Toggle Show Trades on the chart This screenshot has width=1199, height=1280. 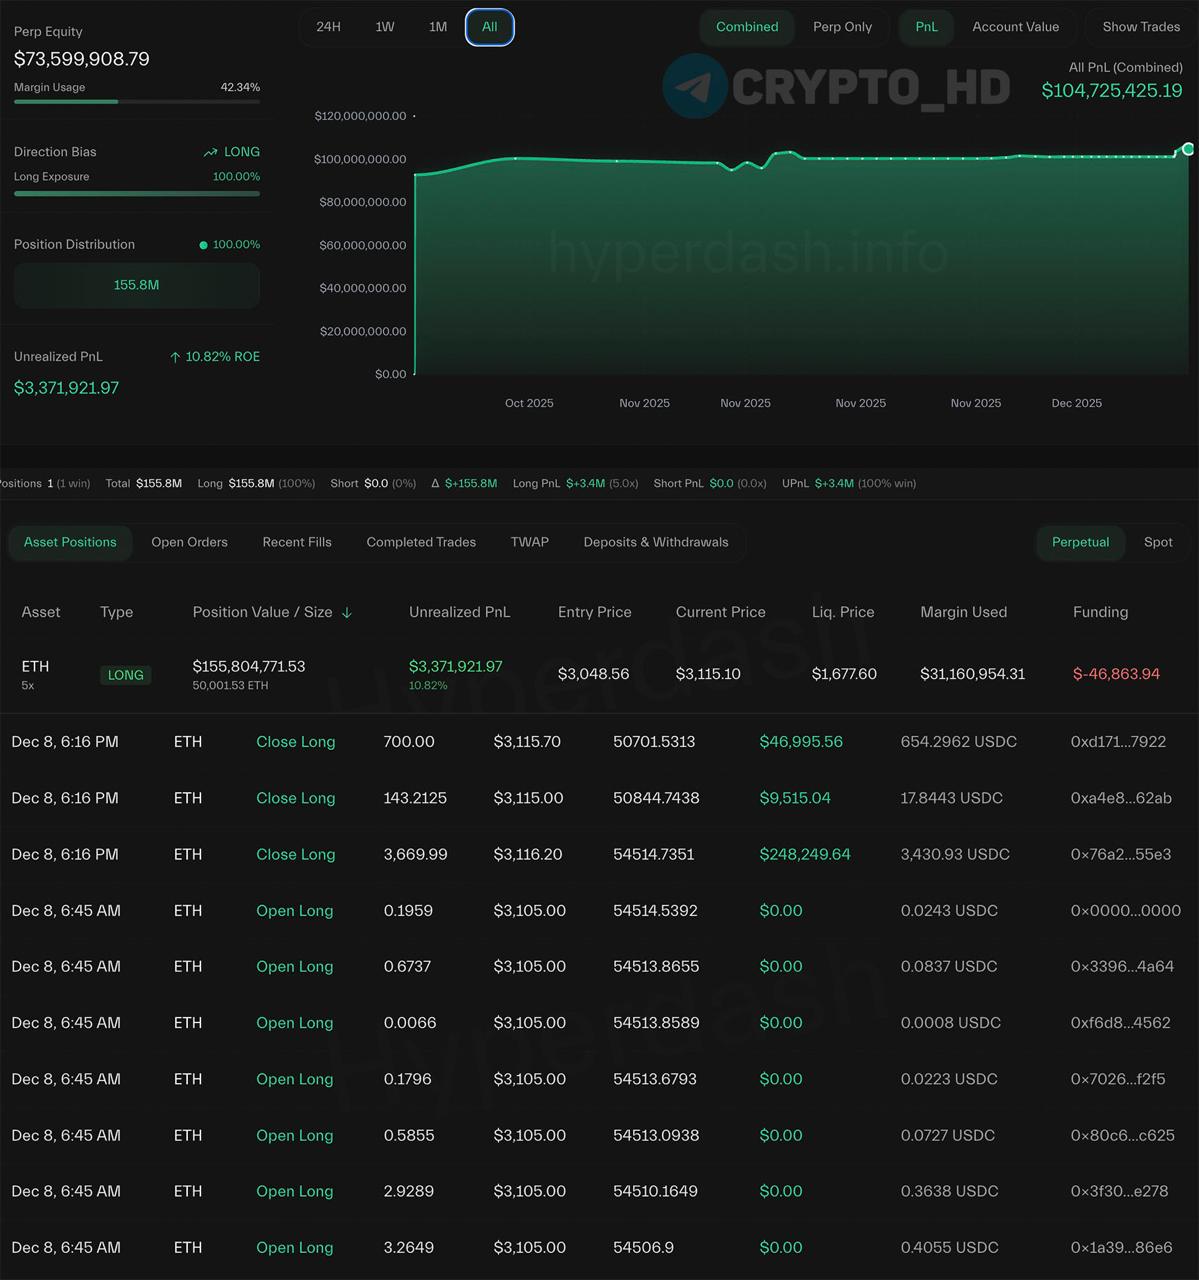pyautogui.click(x=1141, y=27)
